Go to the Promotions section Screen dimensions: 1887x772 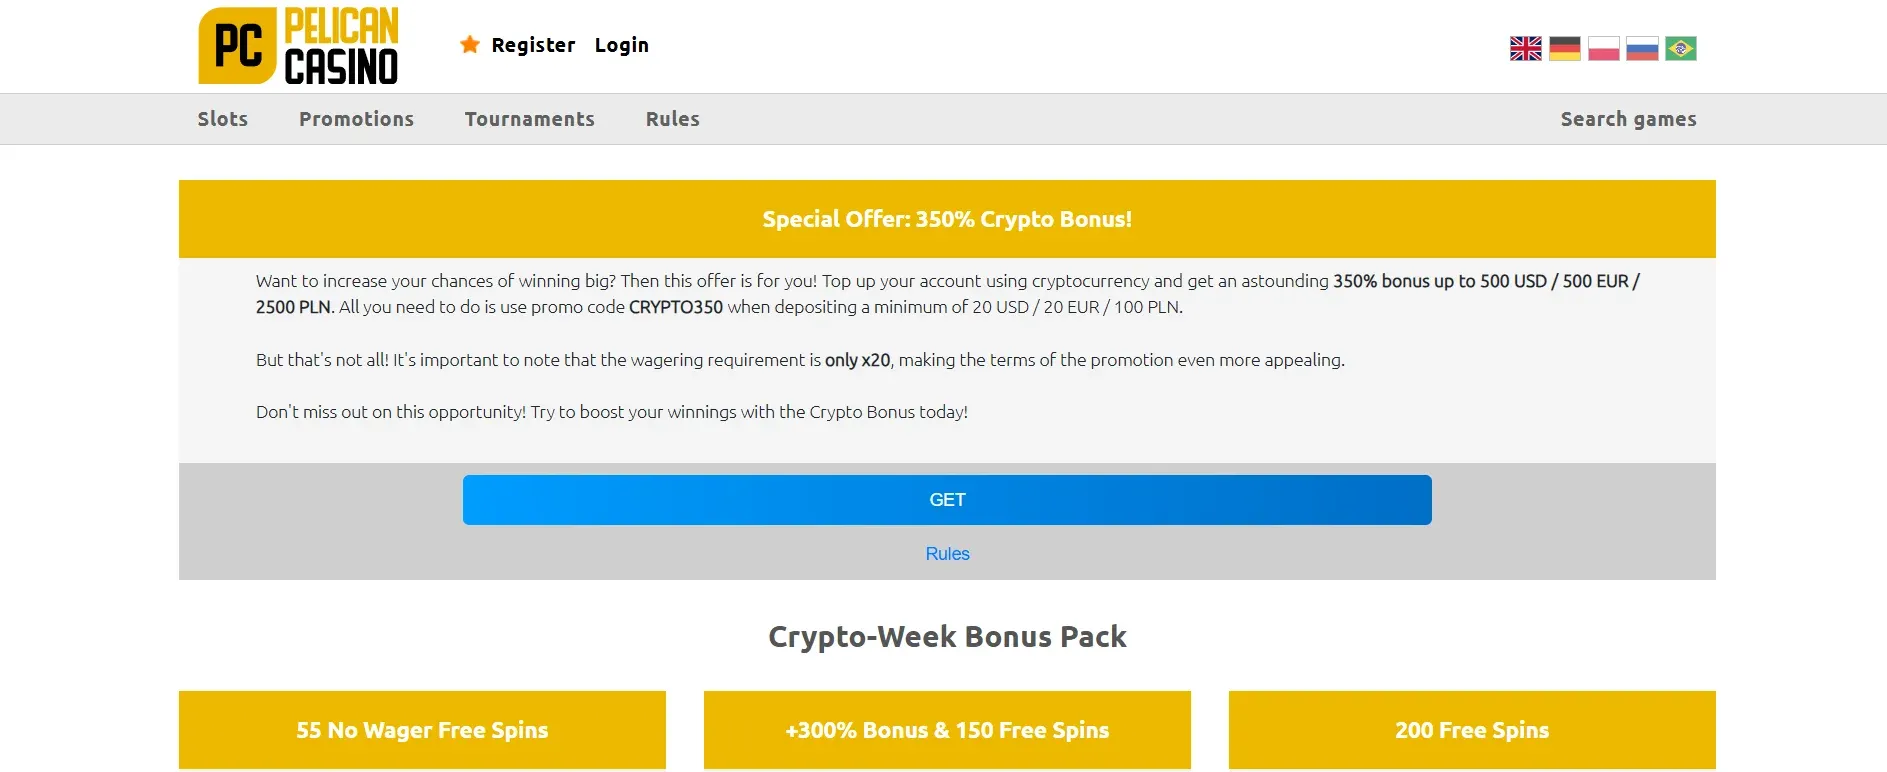click(356, 119)
